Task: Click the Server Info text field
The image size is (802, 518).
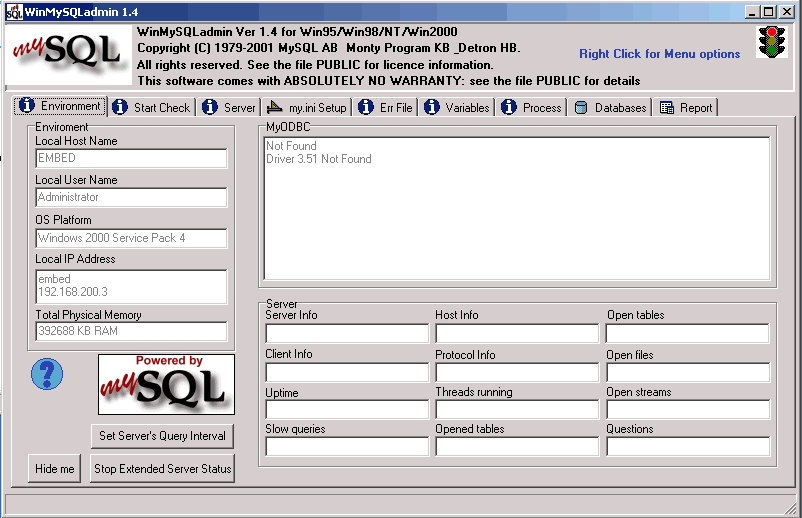Action: tap(346, 333)
